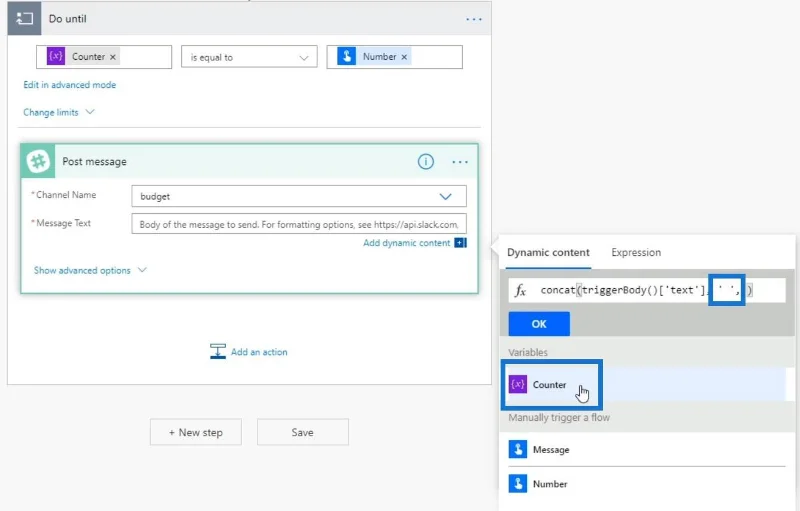Click the fx expression icon

point(520,290)
